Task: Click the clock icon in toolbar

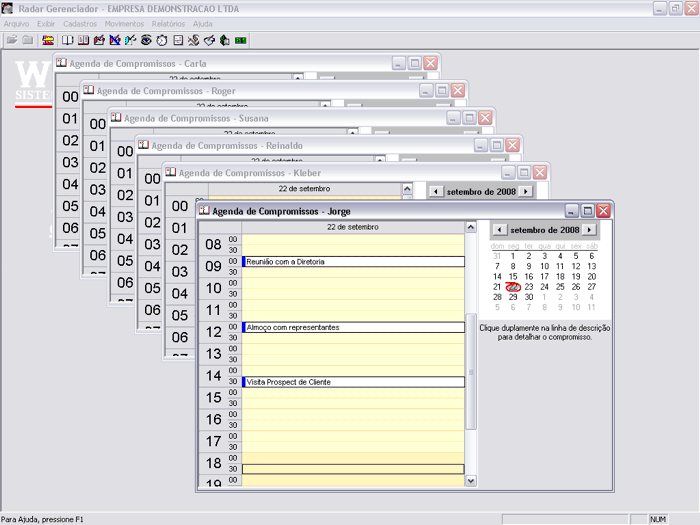Action: click(162, 40)
